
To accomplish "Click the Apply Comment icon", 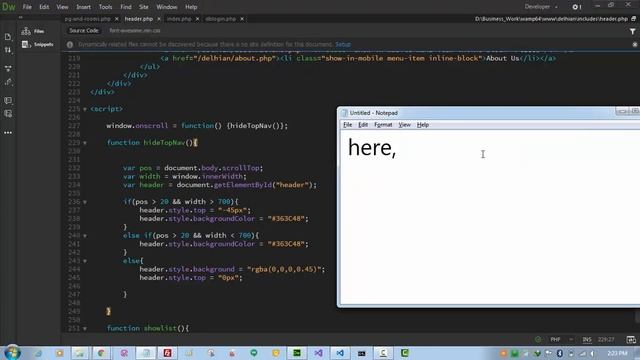I will 8,100.
